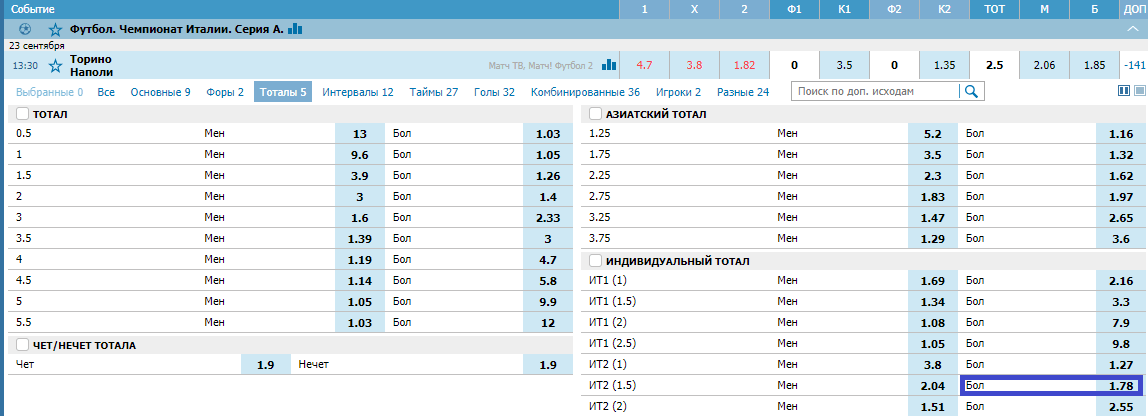
Task: Pick Total 5.5 Бол odds 12
Action: pyautogui.click(x=548, y=323)
